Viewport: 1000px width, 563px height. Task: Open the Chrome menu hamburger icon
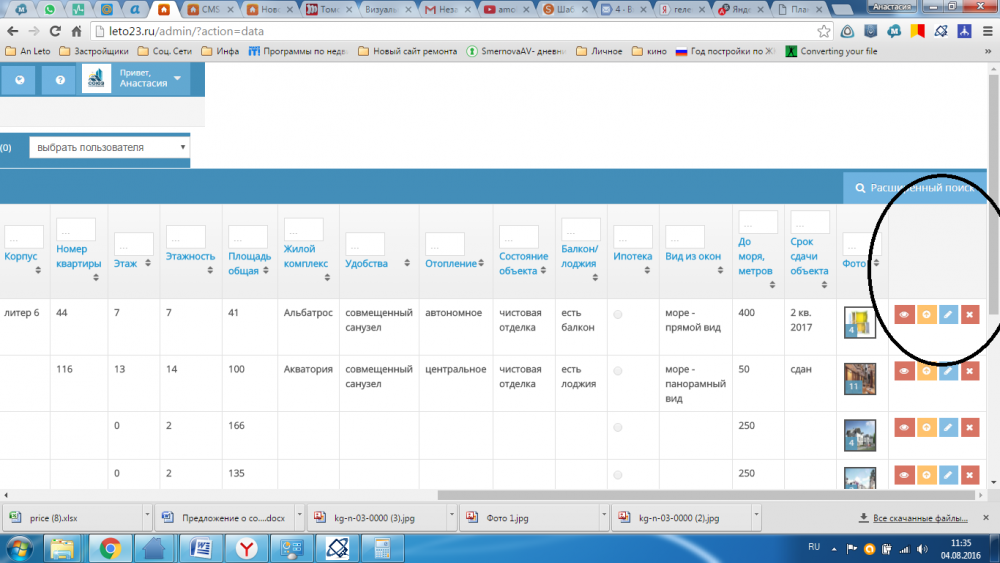(x=987, y=31)
